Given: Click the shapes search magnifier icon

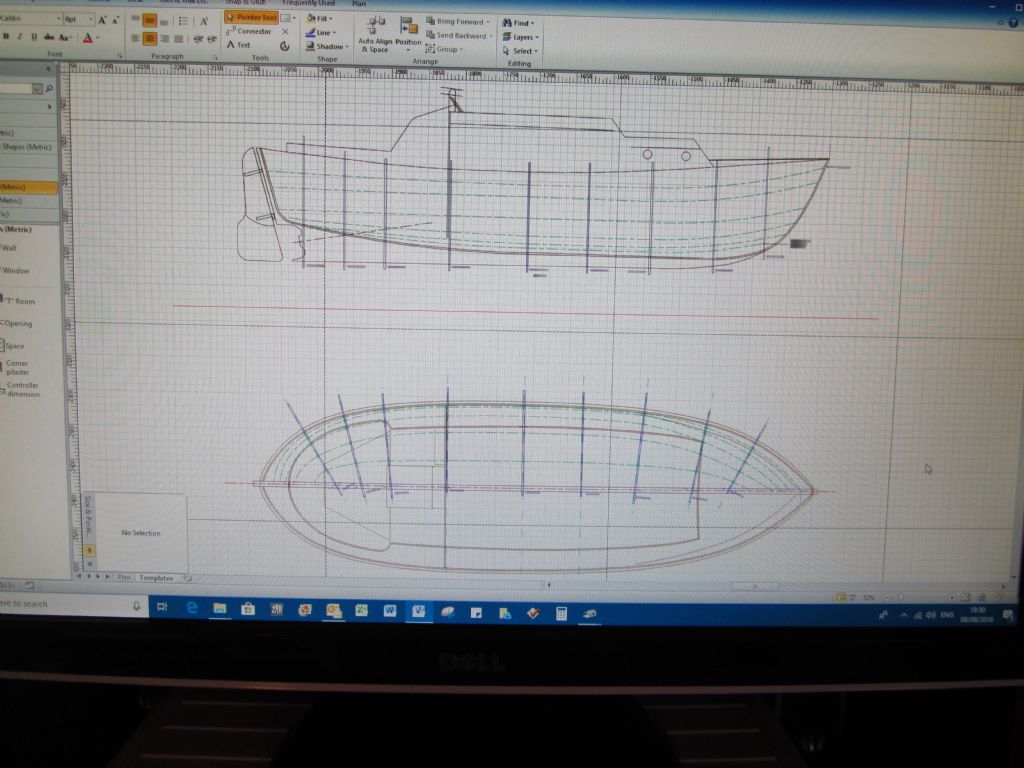Looking at the screenshot, I should click(49, 89).
